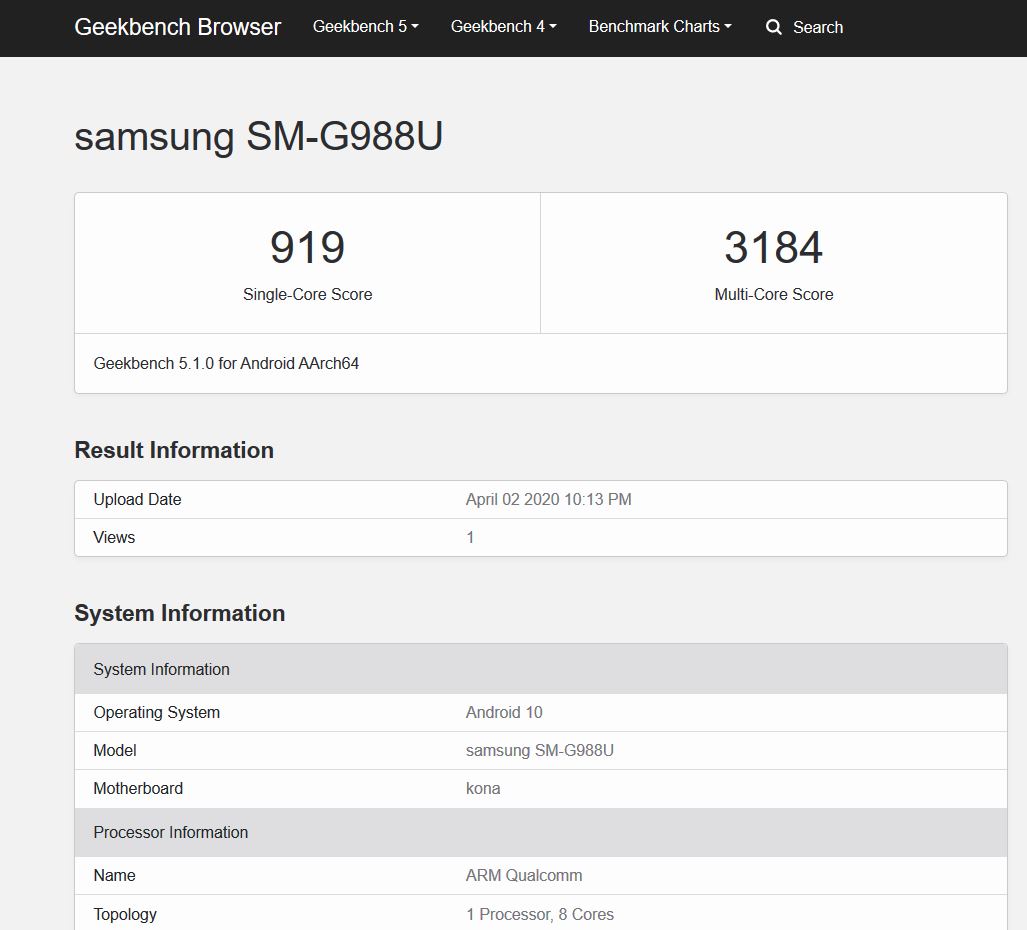Click the processor Name label
1027x930 pixels.
(x=114, y=876)
